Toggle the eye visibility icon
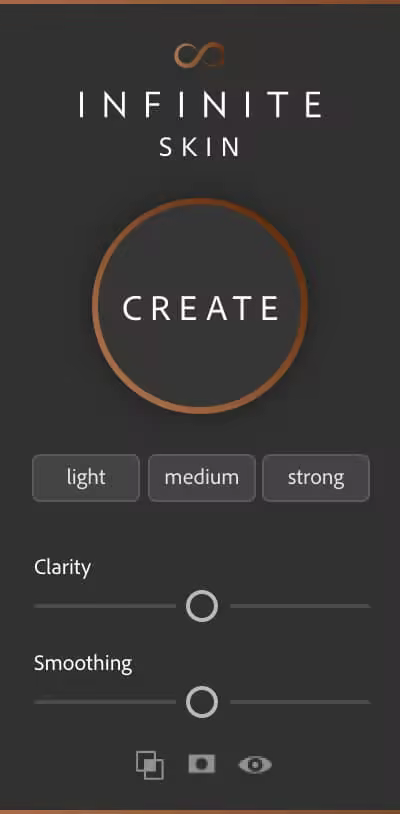The image size is (400, 814). (255, 765)
